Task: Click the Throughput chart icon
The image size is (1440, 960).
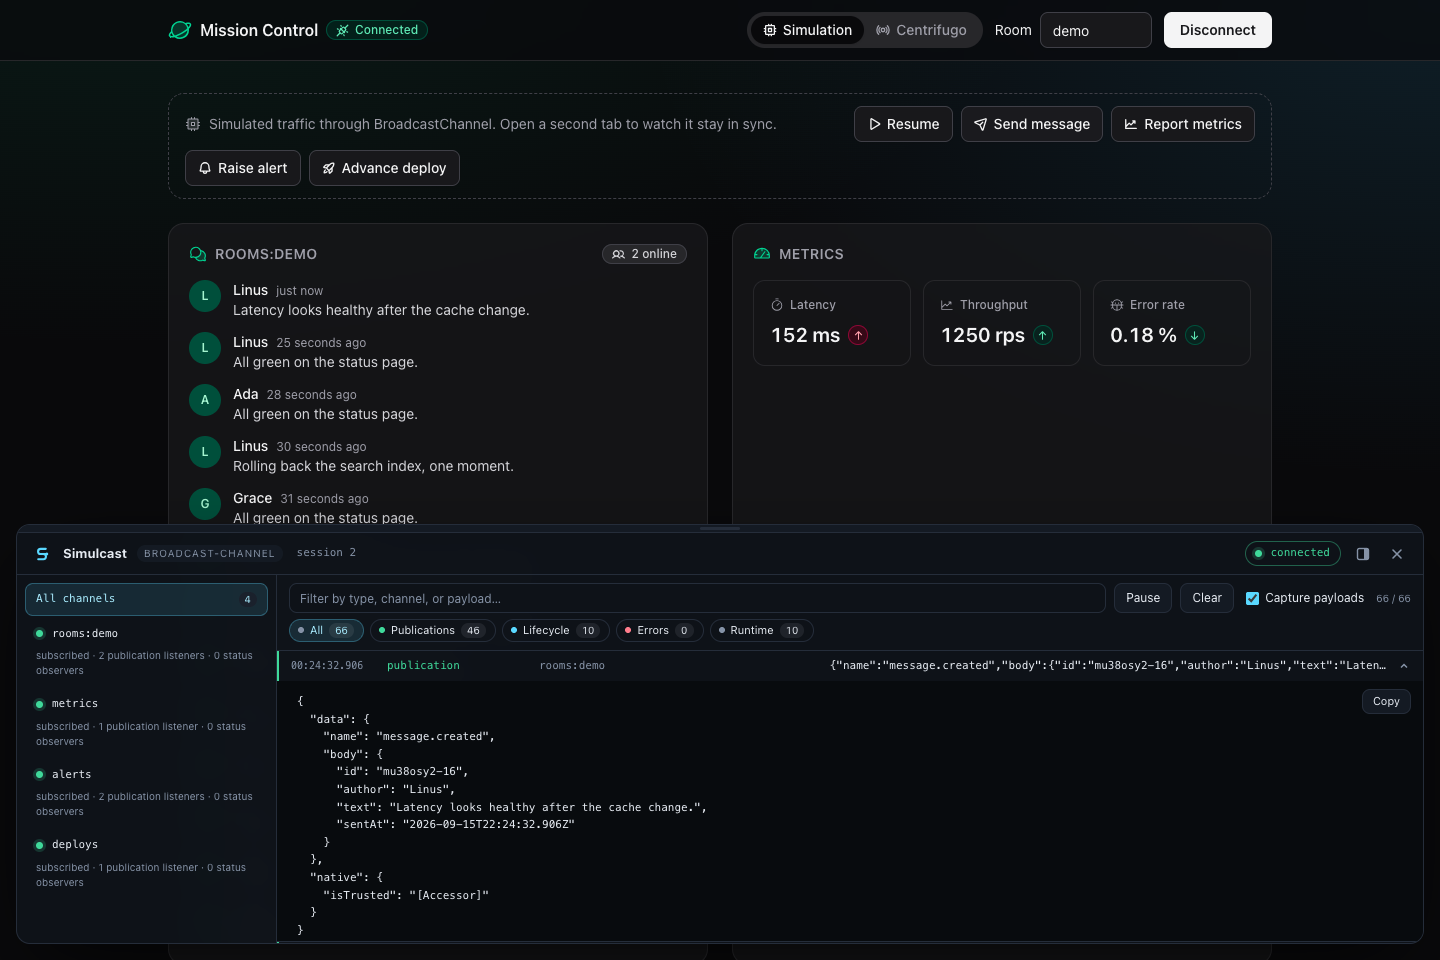Action: click(947, 305)
